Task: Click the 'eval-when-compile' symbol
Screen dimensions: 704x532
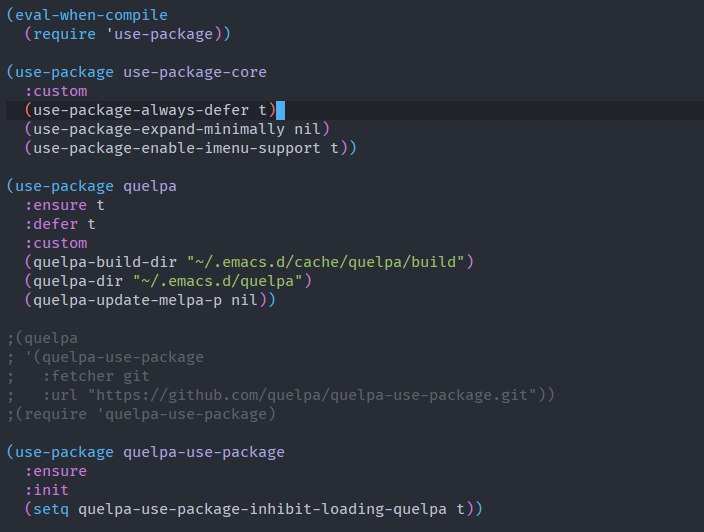Action: [x=91, y=15]
